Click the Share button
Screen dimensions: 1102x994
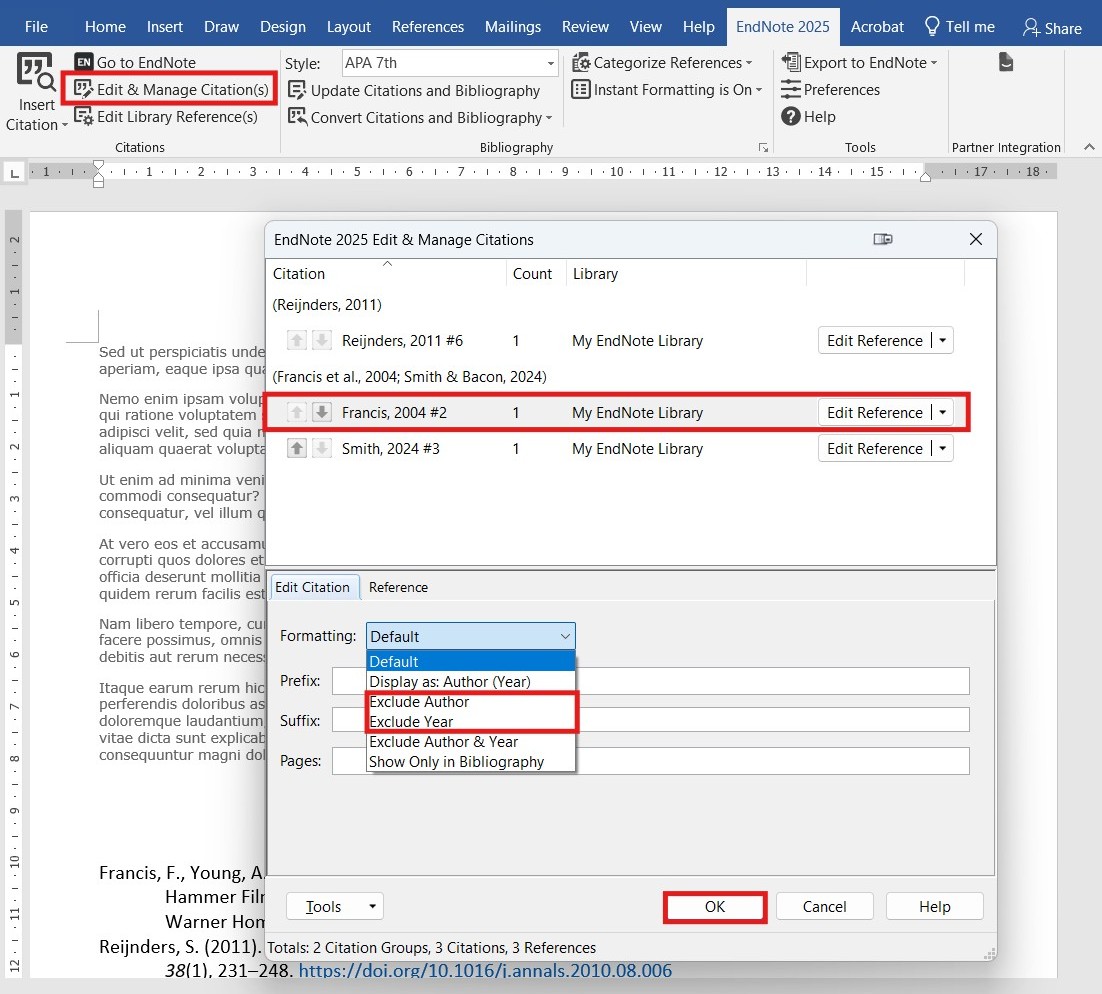click(1052, 27)
